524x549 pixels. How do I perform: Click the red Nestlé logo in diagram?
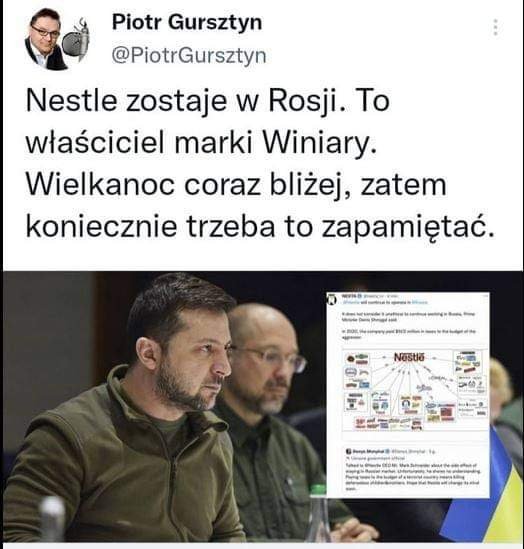tap(409, 357)
